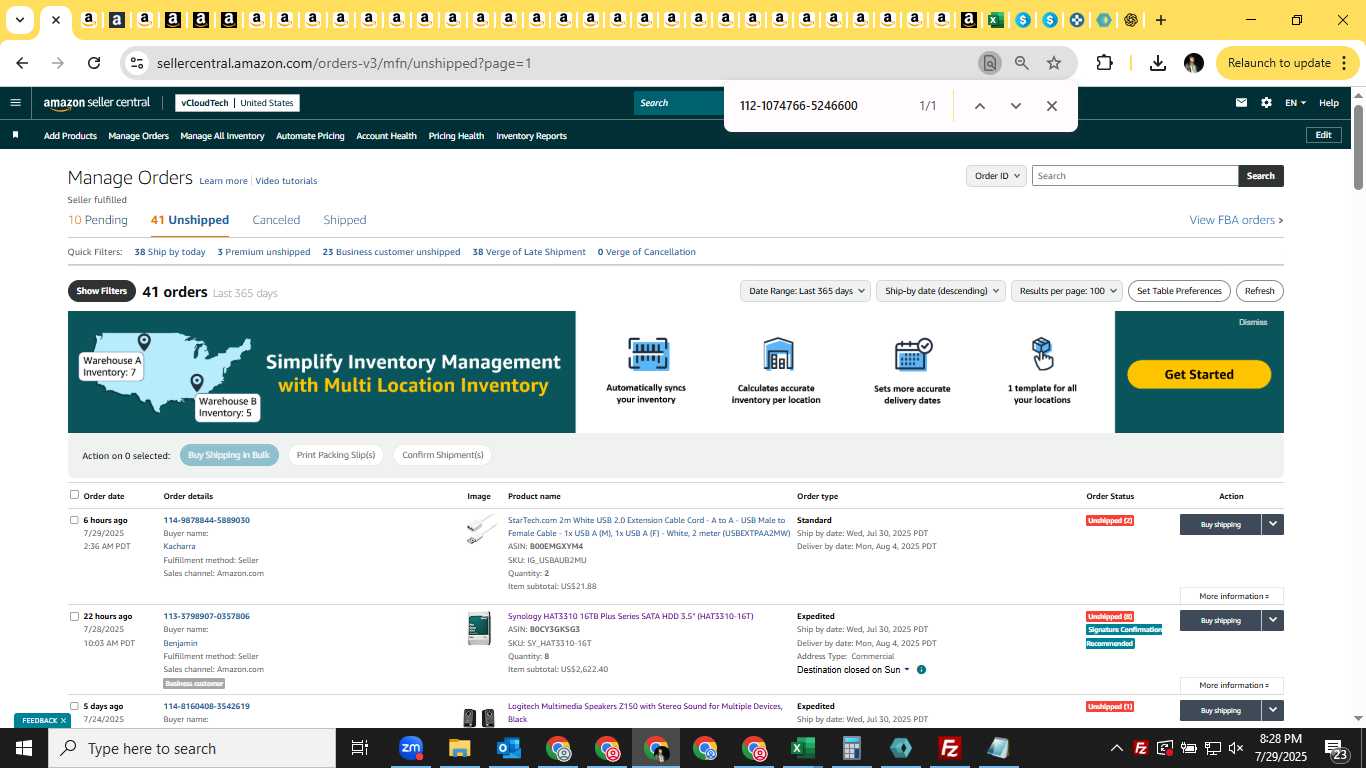Open the Seller Central settings gear
Screen dimensions: 1366x768
point(1266,102)
